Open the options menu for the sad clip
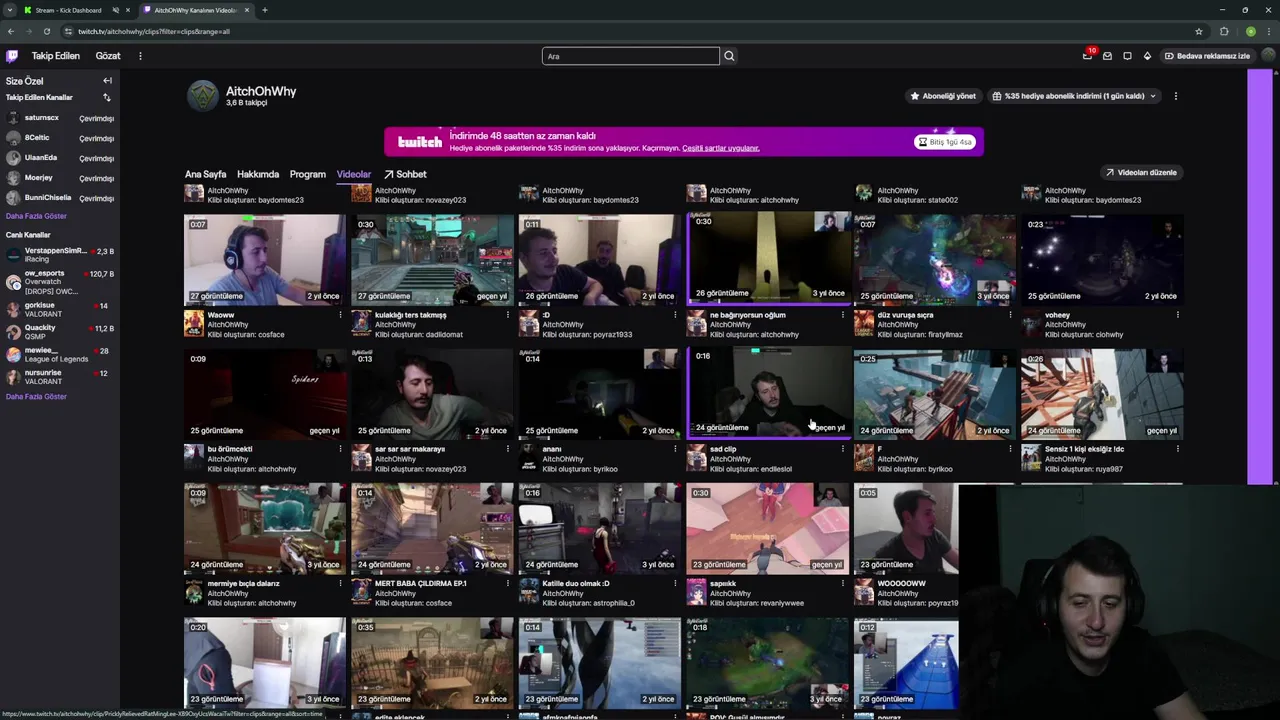Viewport: 1280px width, 720px height. [842, 449]
